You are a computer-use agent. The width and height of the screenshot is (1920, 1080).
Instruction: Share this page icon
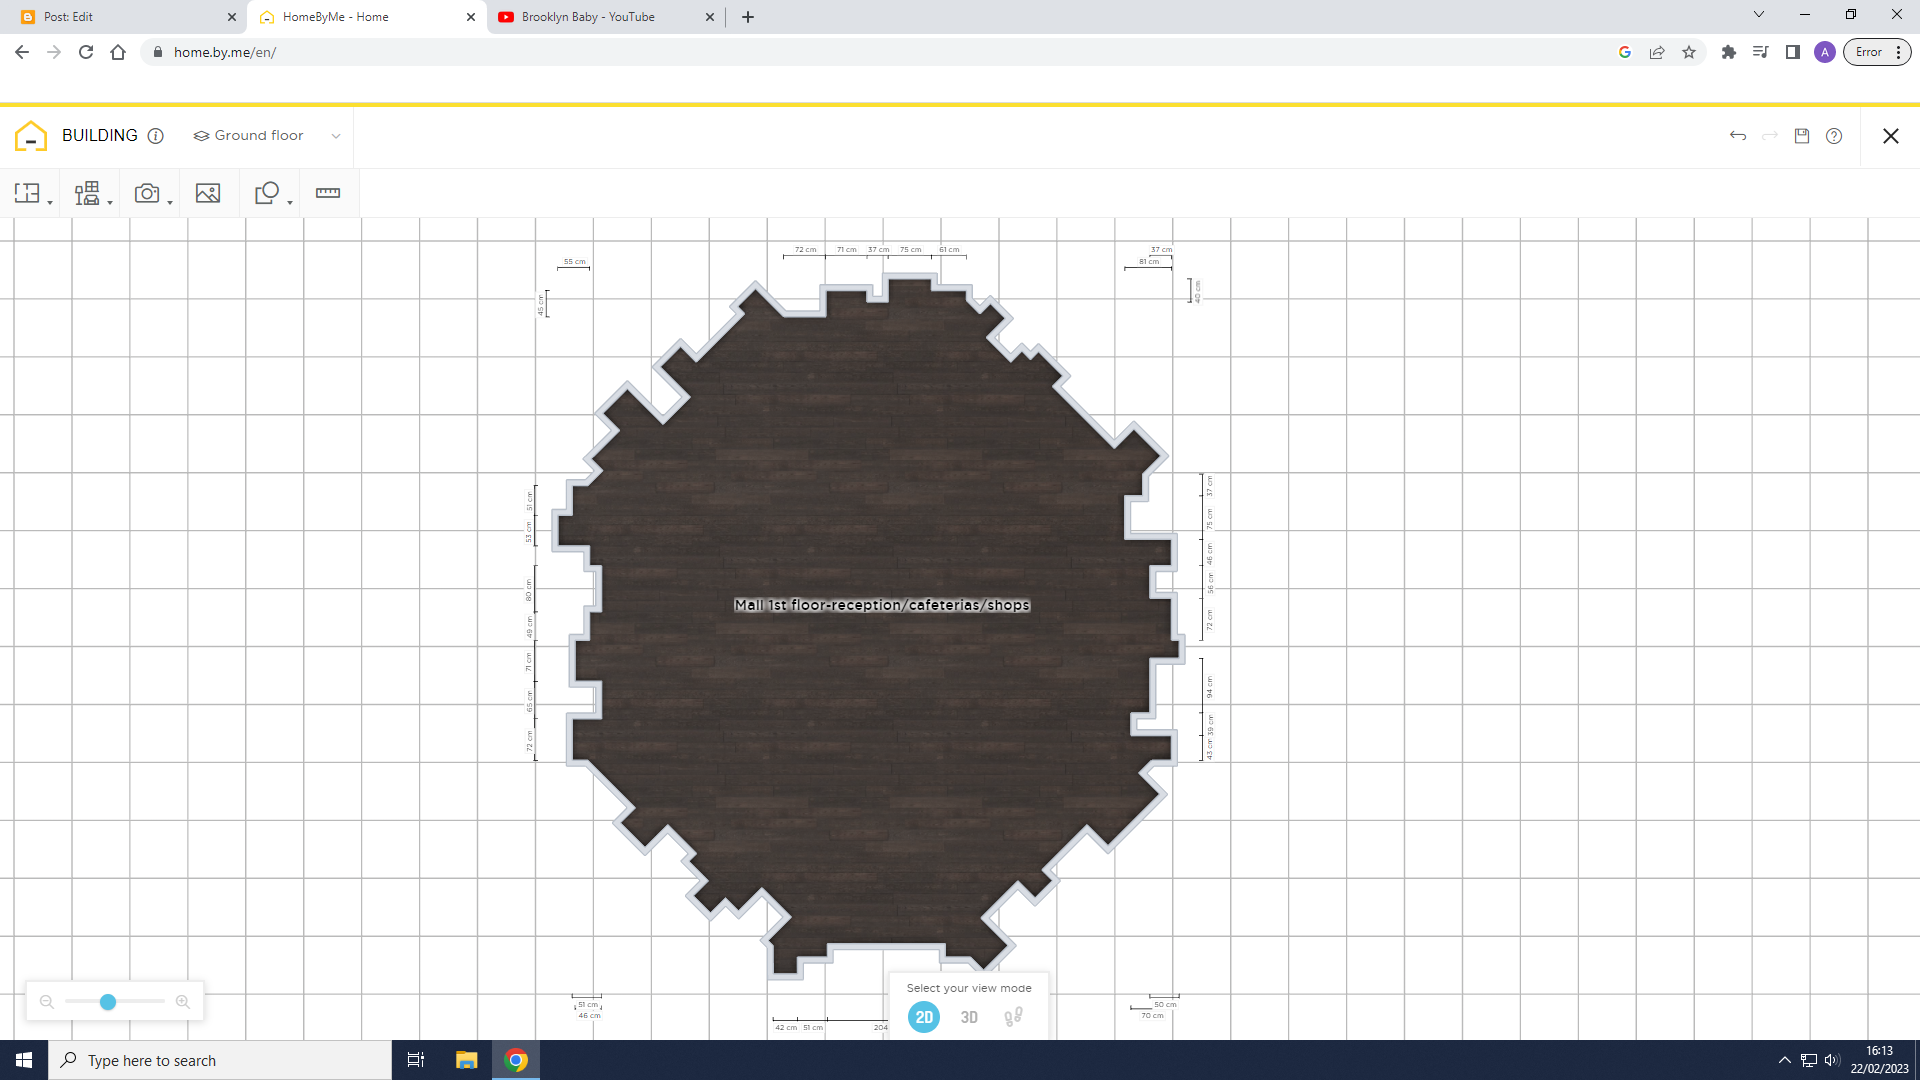point(1657,52)
